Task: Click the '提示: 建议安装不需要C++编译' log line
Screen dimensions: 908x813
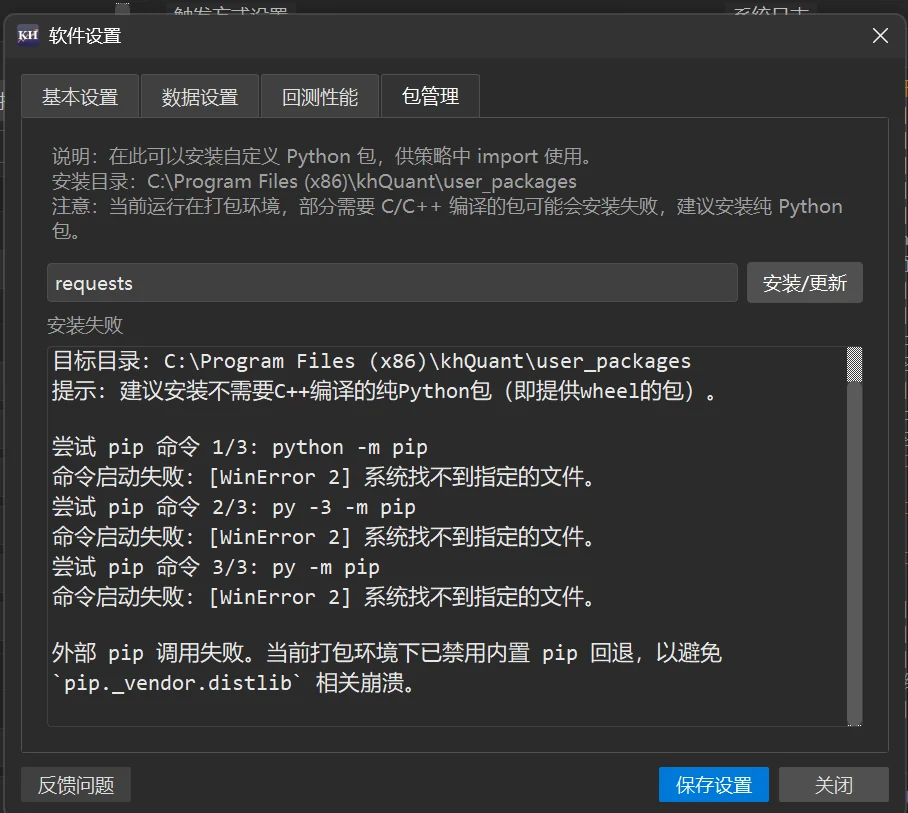Action: [383, 391]
